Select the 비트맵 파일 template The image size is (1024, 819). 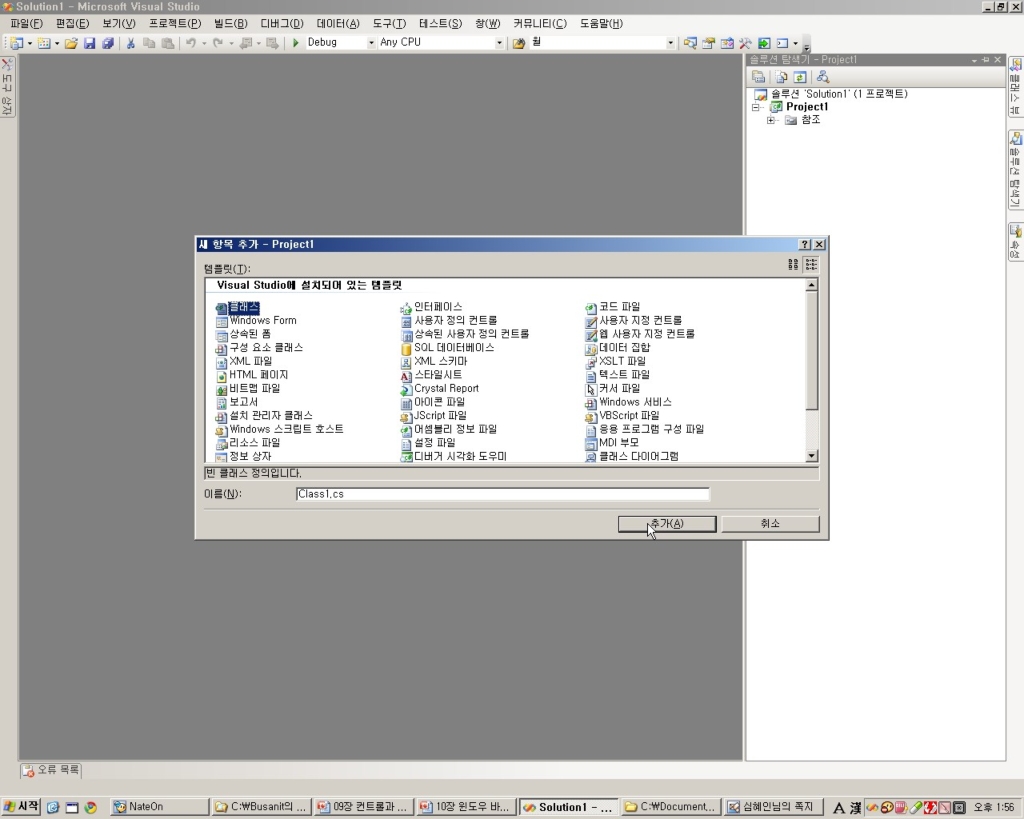point(248,389)
